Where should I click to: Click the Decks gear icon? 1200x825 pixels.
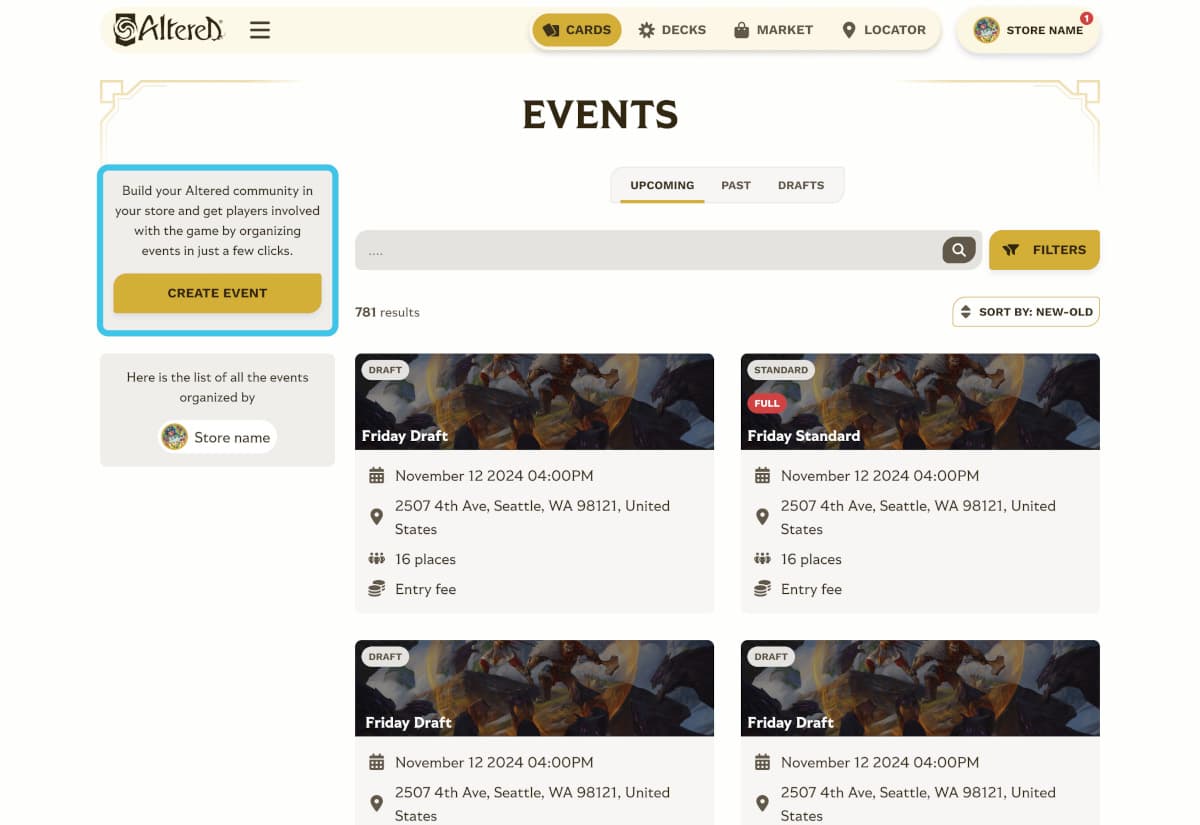tap(646, 30)
